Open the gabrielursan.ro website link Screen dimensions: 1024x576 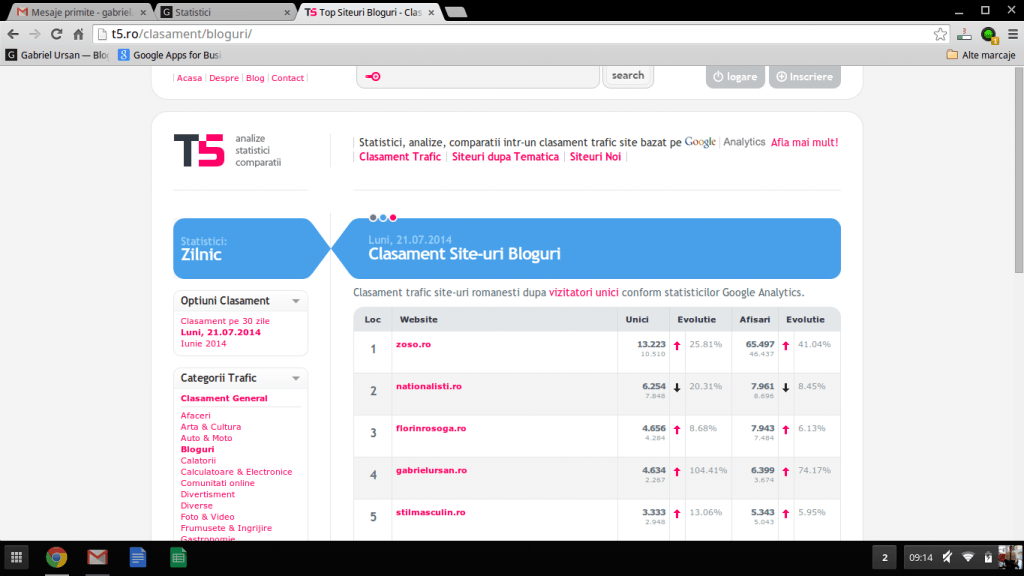coord(431,470)
